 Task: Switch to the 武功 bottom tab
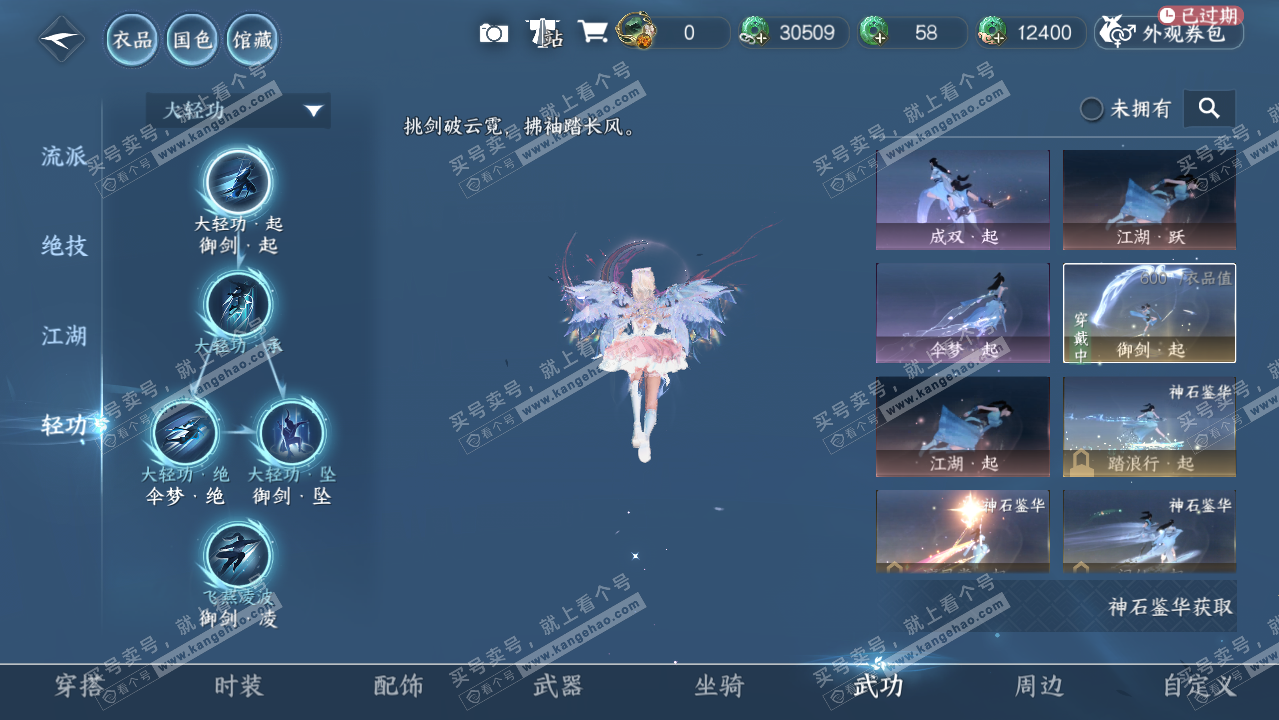tap(878, 686)
